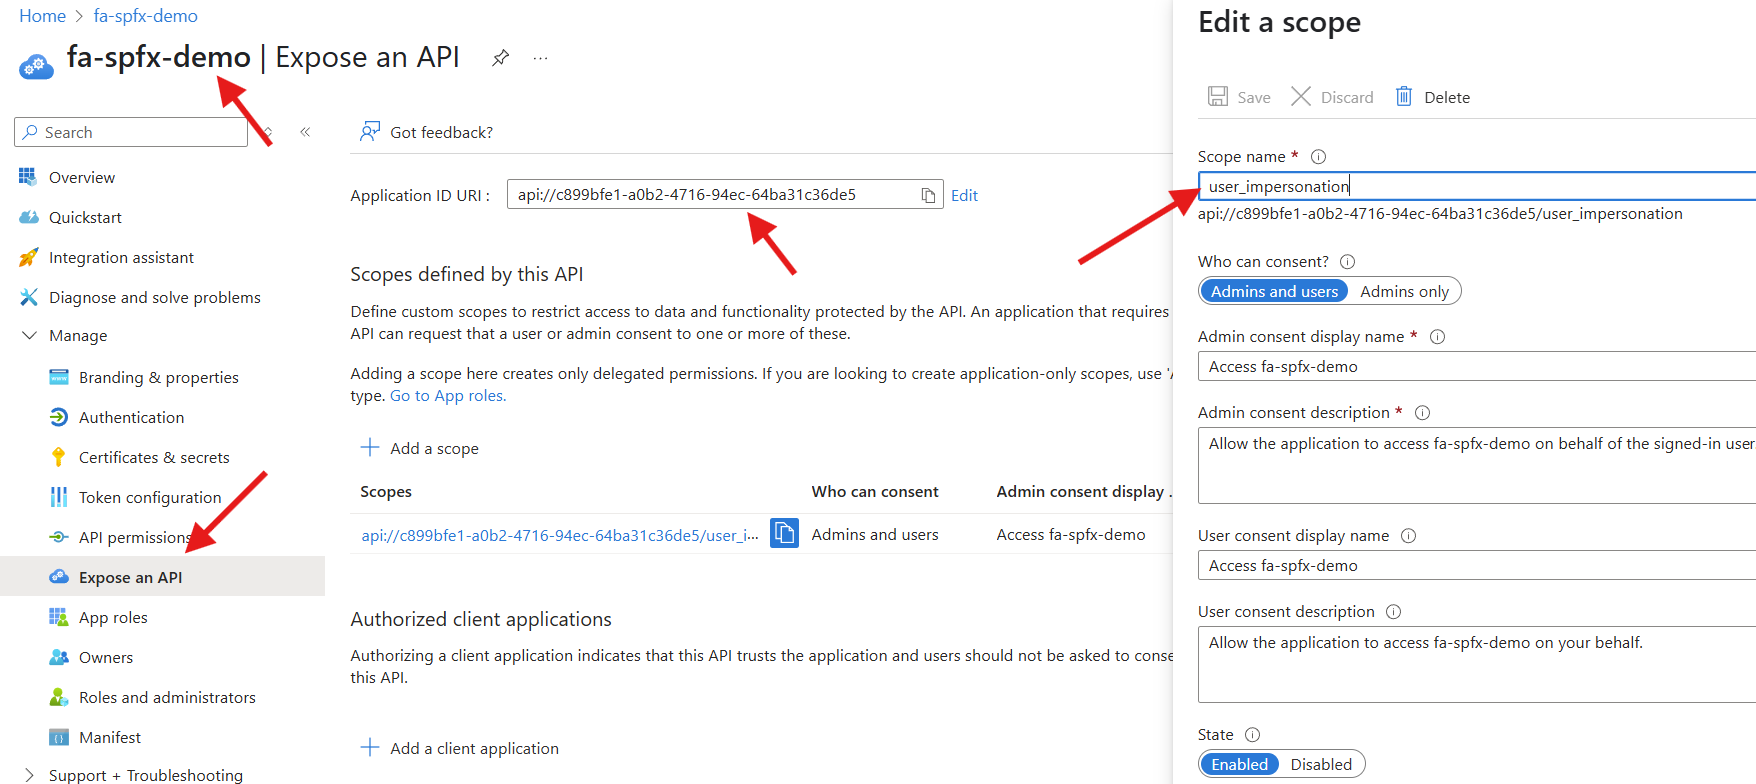Screen dimensions: 1756x784
Task: Open API permissions page
Action: coord(135,537)
